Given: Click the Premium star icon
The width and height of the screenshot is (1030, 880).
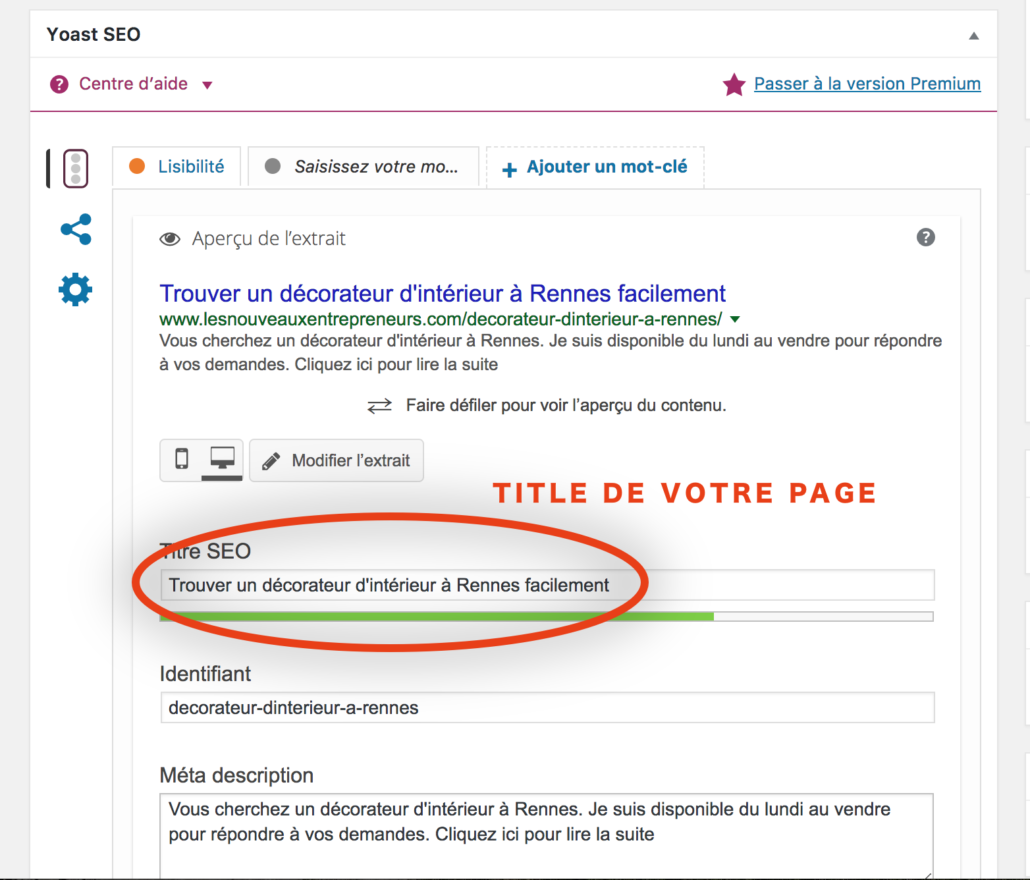Looking at the screenshot, I should coord(734,84).
